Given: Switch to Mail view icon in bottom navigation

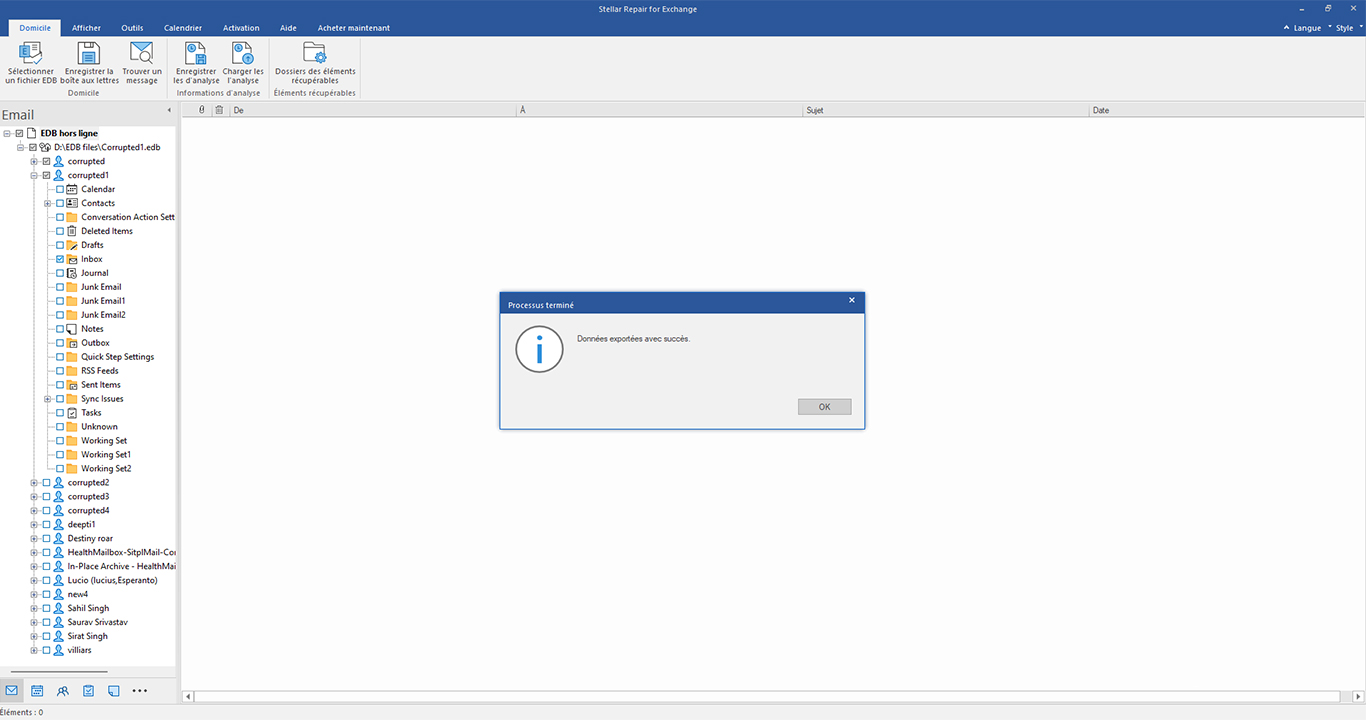Looking at the screenshot, I should click(x=12, y=690).
